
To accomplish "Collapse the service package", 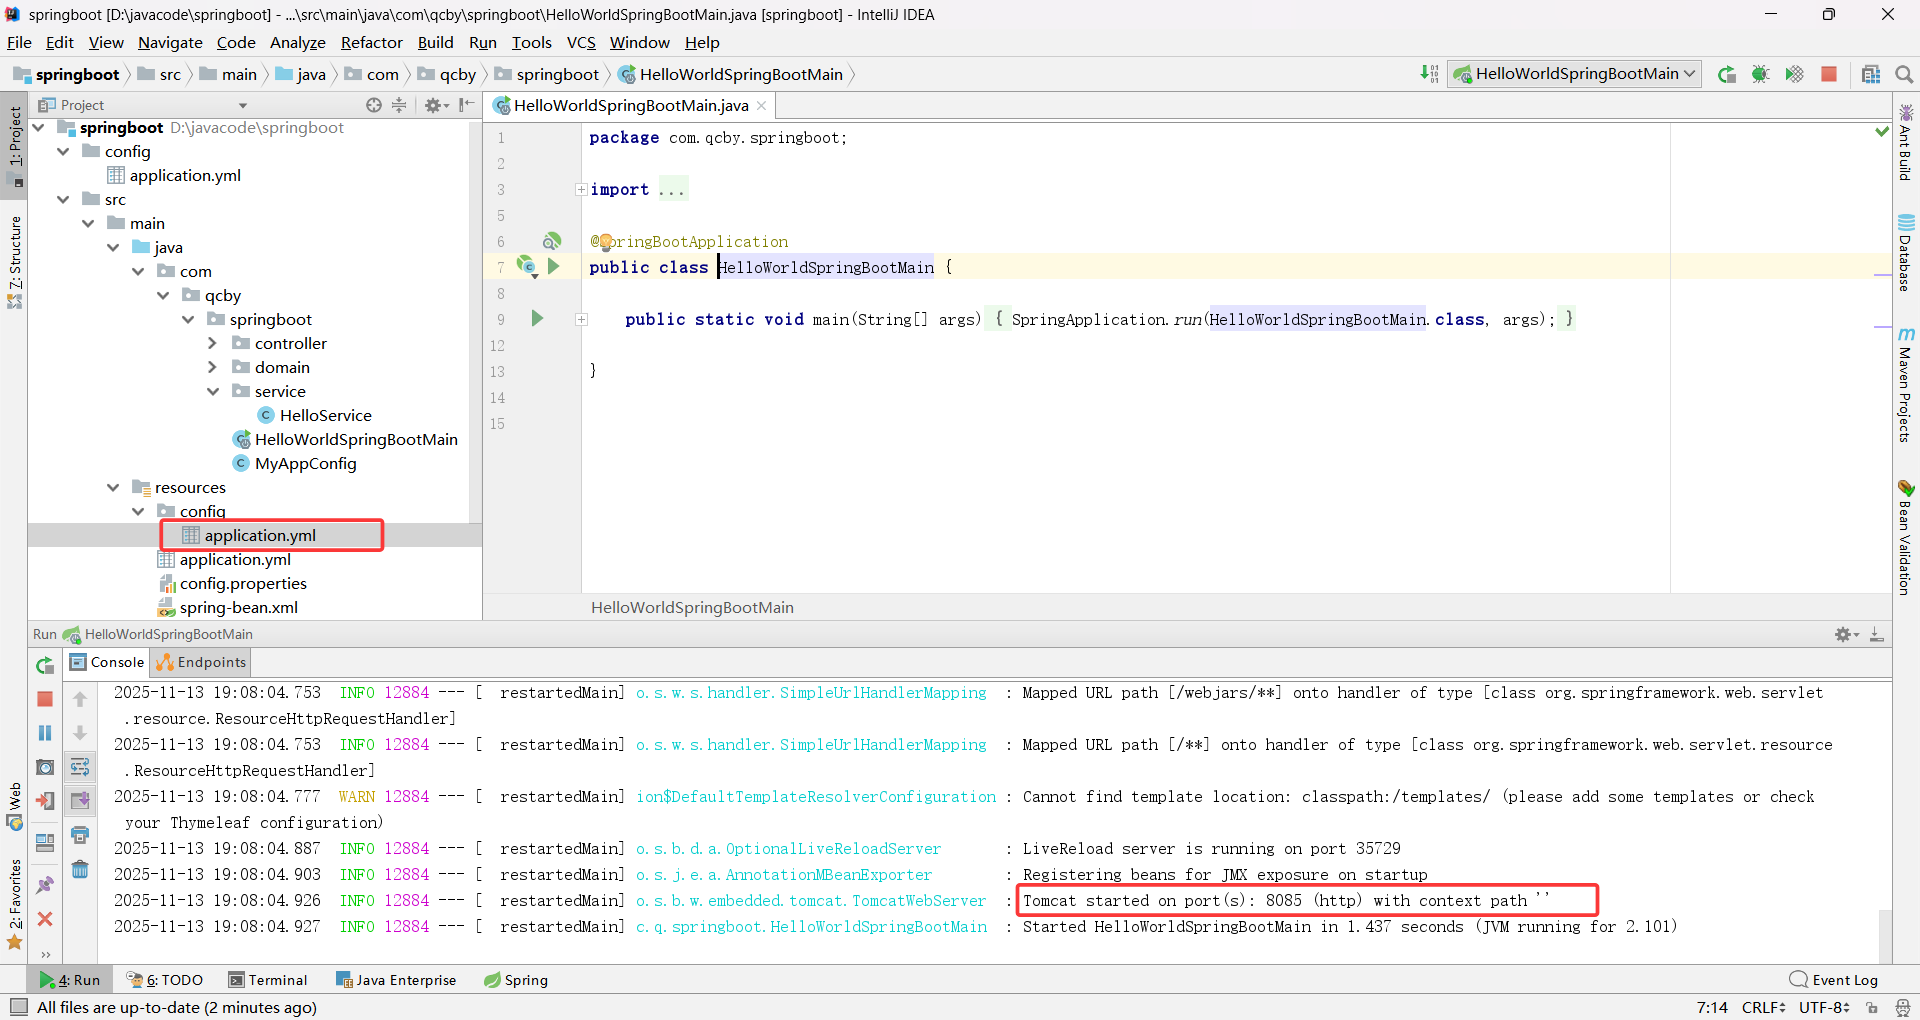I will [x=213, y=392].
